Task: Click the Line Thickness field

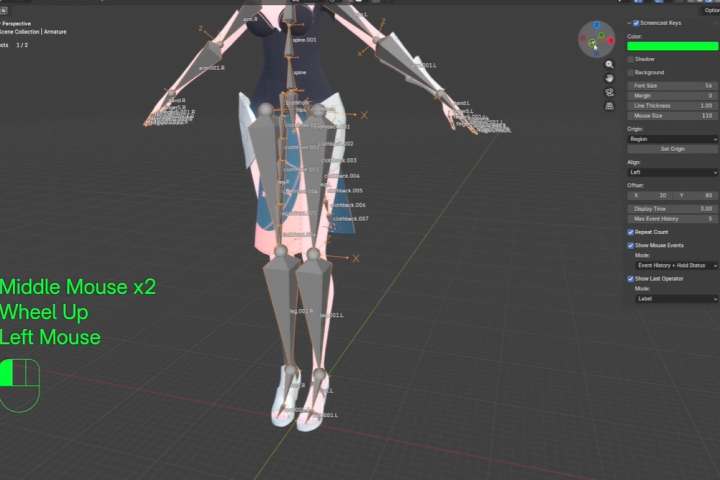Action: tap(672, 106)
